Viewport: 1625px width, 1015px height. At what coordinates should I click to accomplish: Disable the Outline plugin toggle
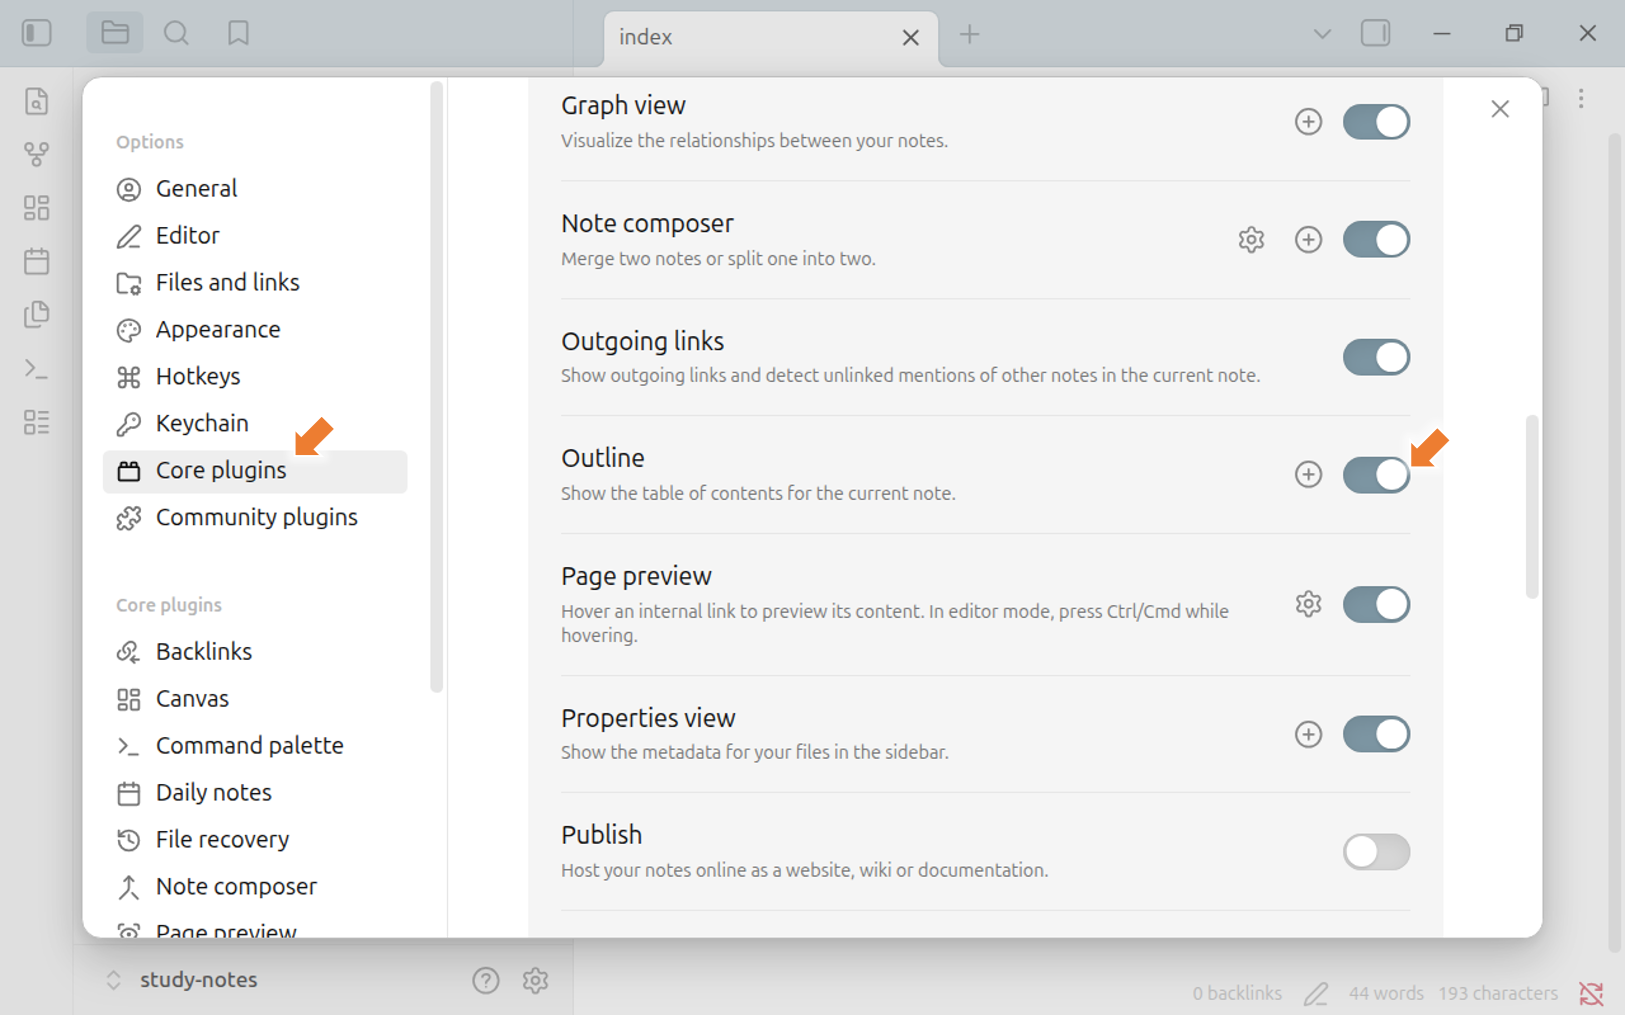point(1376,474)
